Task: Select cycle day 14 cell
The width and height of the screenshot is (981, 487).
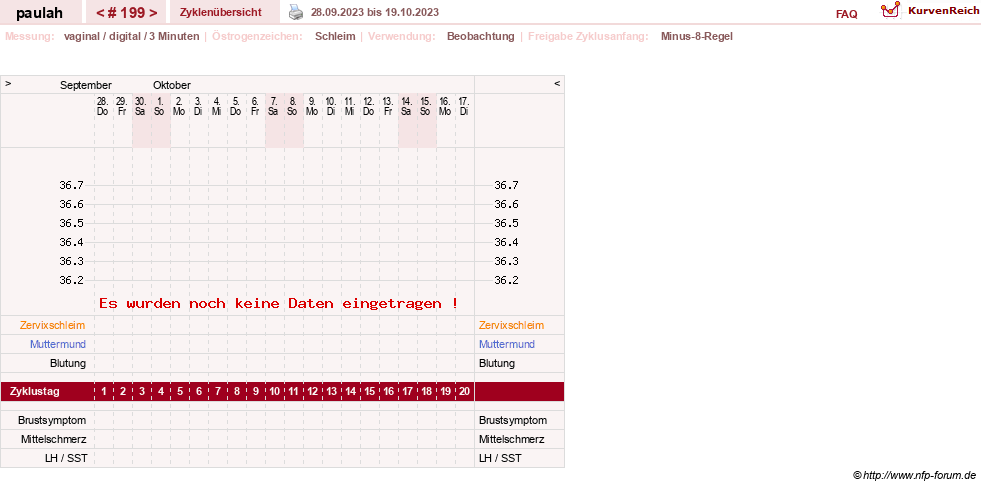Action: tap(350, 392)
